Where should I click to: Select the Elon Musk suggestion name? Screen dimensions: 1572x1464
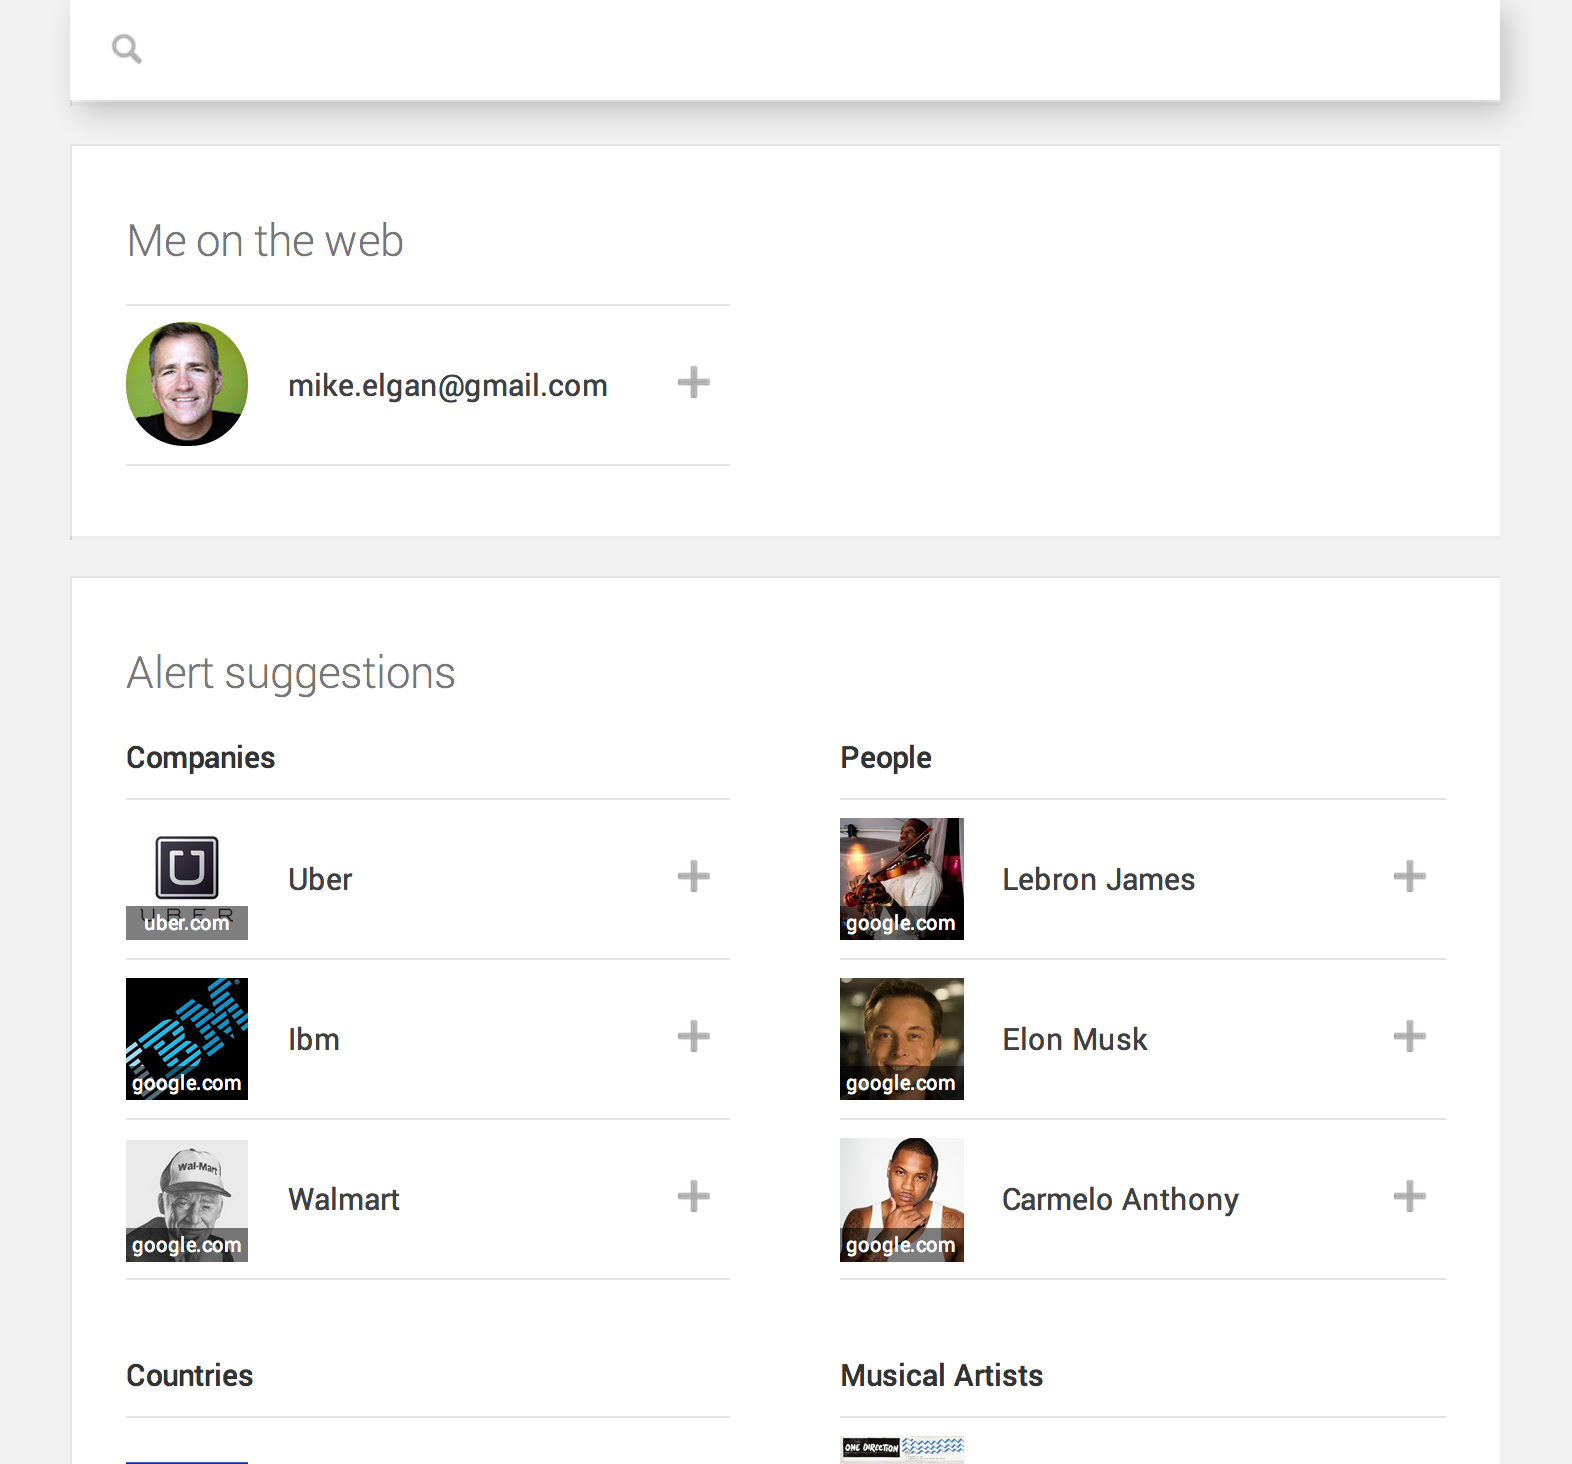tap(1075, 1039)
